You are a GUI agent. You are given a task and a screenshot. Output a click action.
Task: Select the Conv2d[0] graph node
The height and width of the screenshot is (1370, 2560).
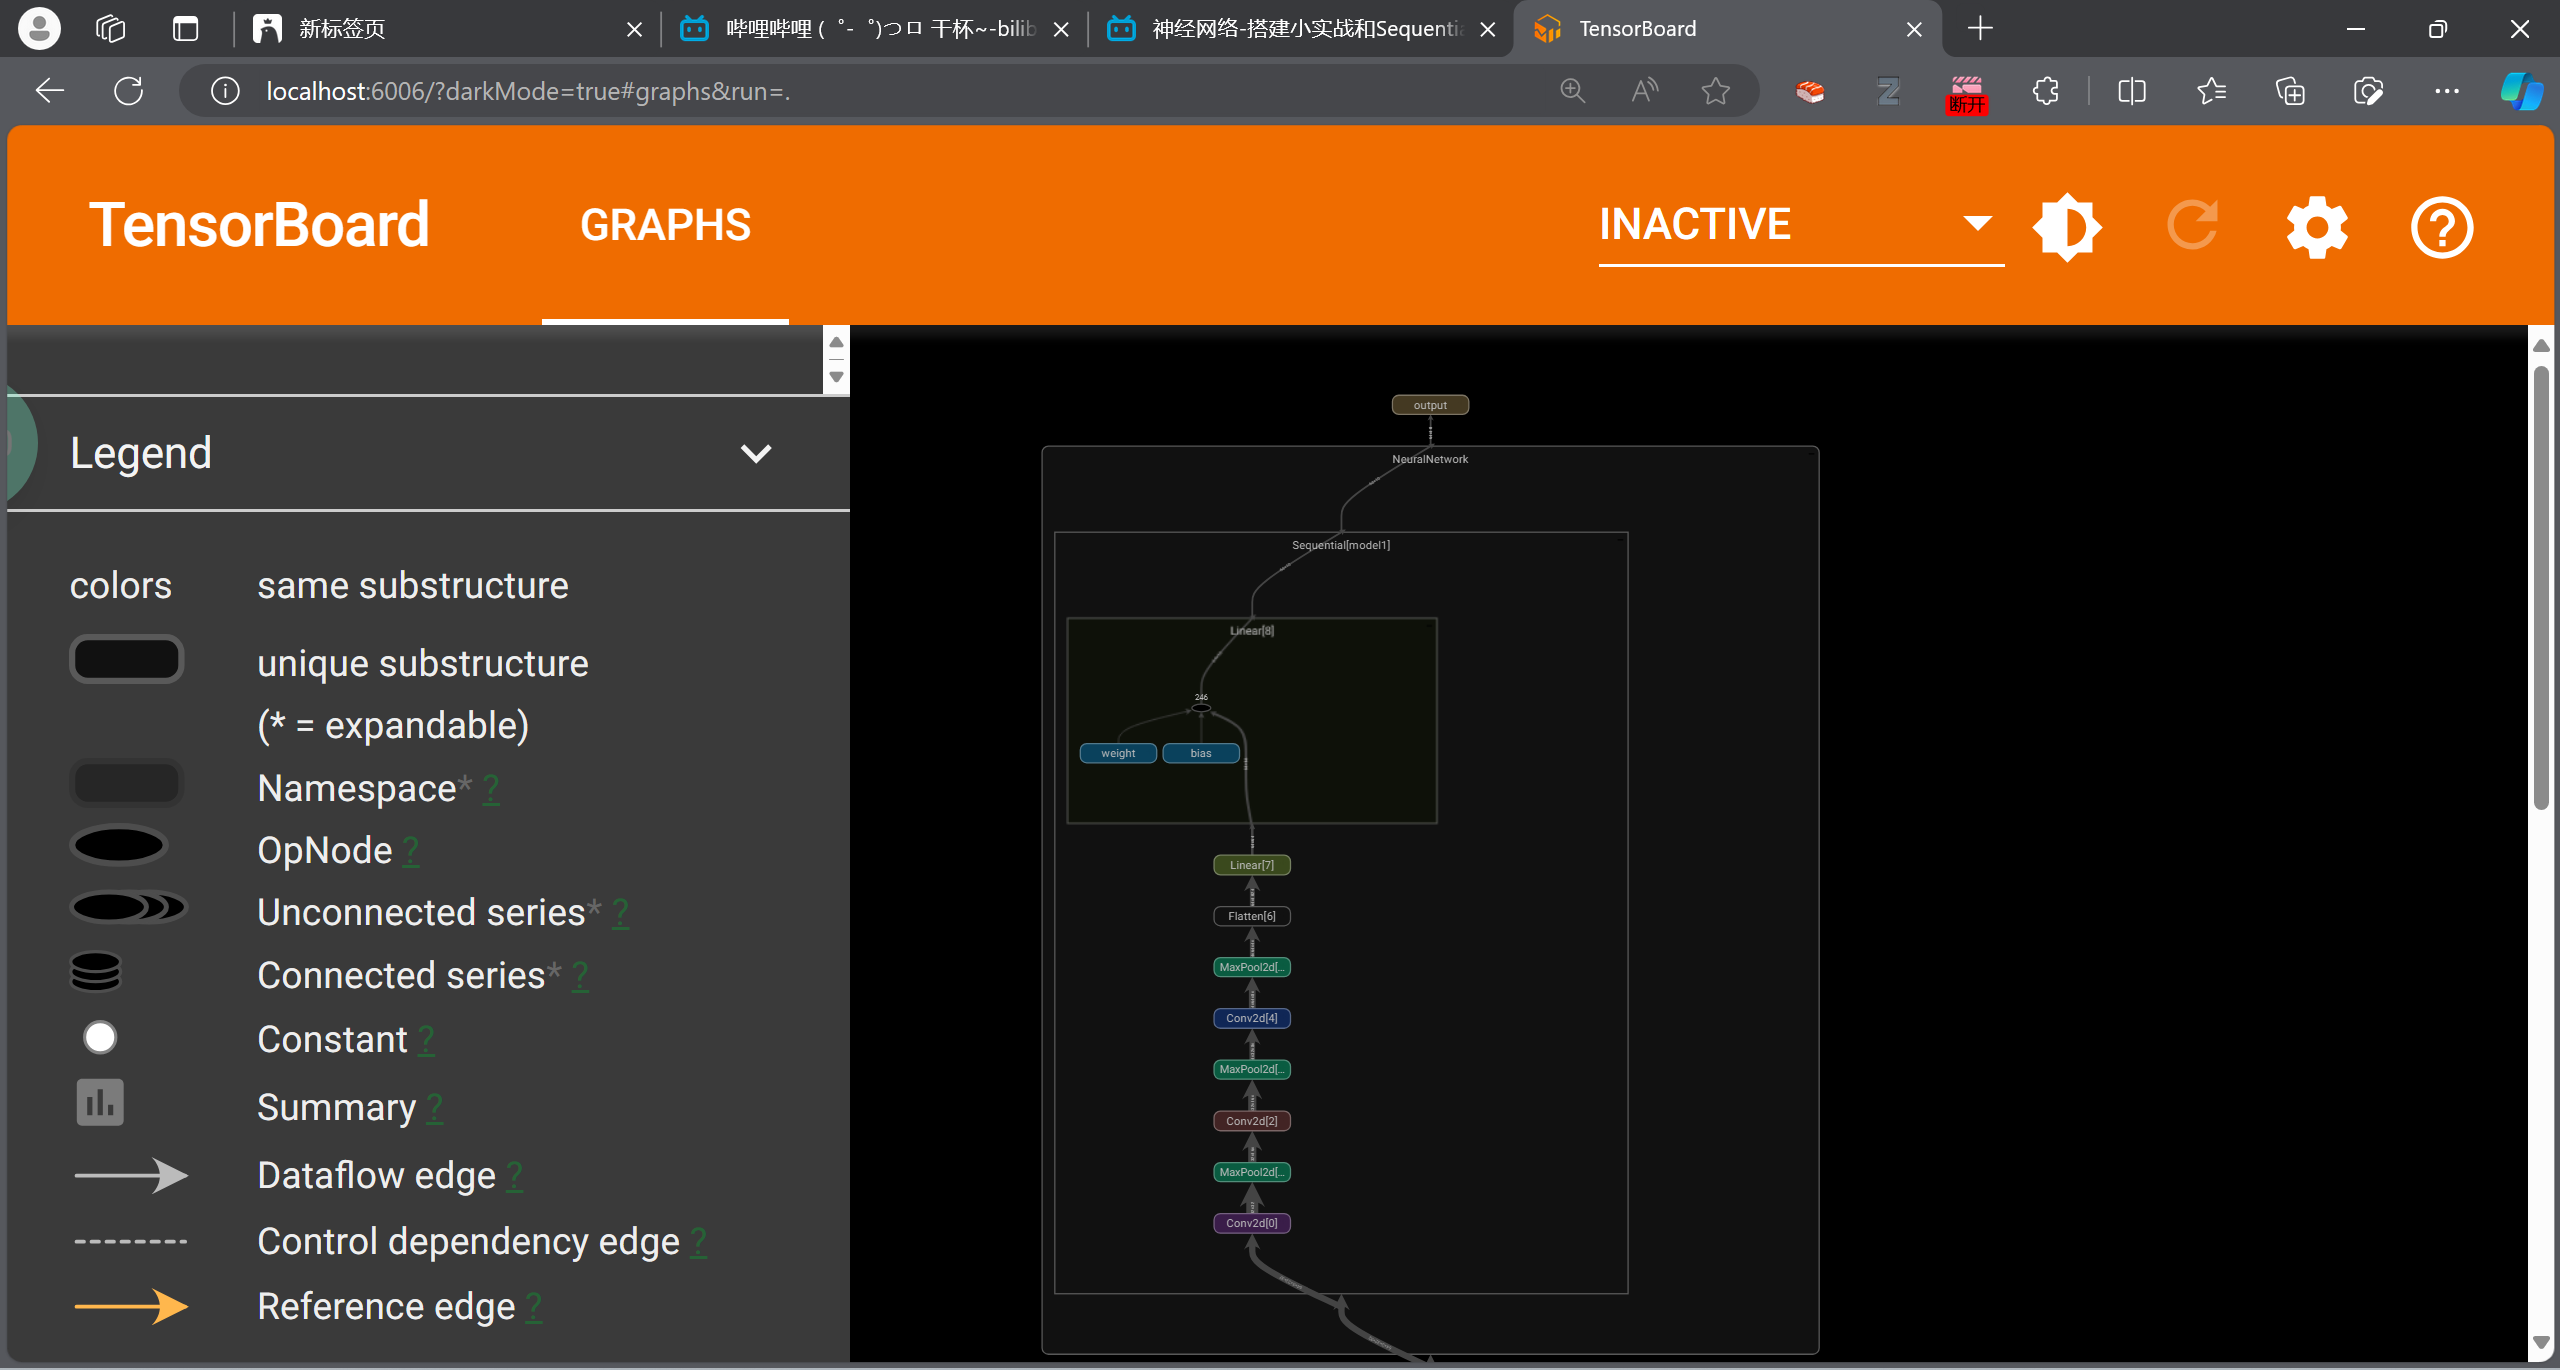click(x=1252, y=1223)
